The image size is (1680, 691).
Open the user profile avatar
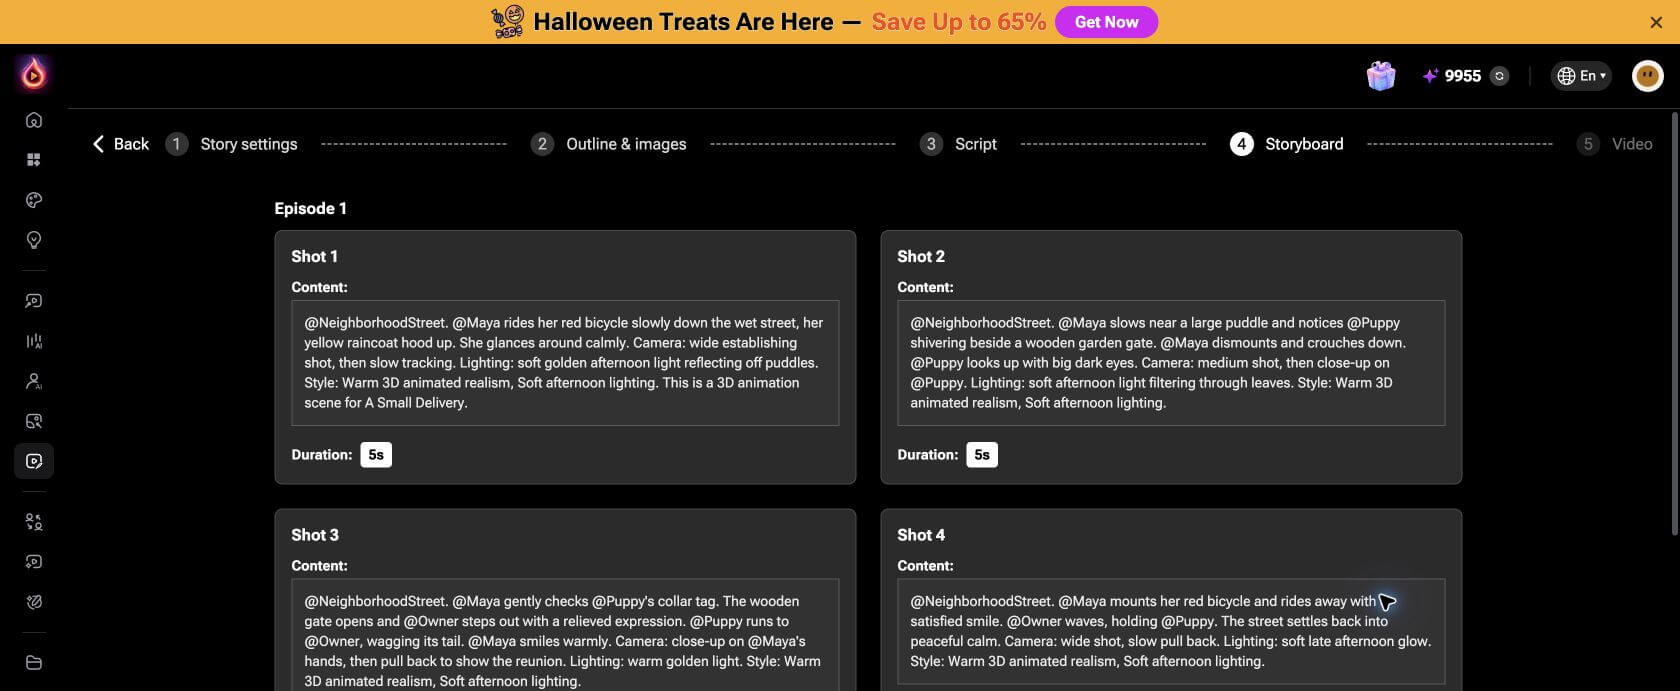click(1647, 76)
